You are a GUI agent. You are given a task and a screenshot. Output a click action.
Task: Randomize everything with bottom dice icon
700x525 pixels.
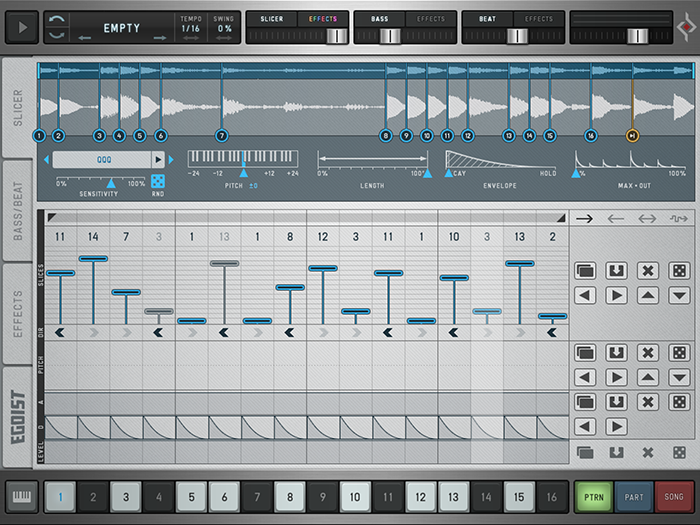pos(679,453)
